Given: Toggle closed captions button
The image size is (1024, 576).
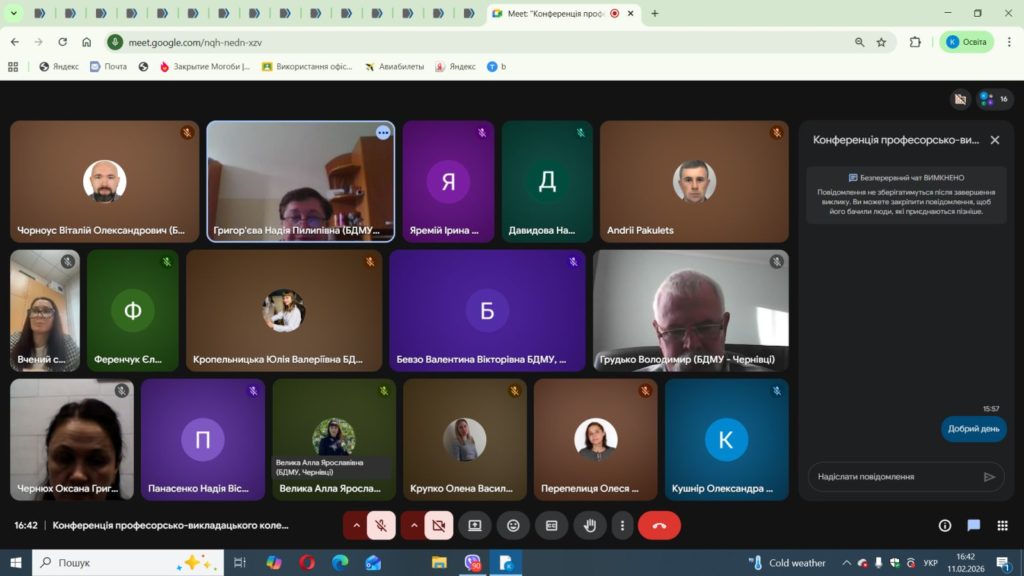Looking at the screenshot, I should (551, 525).
